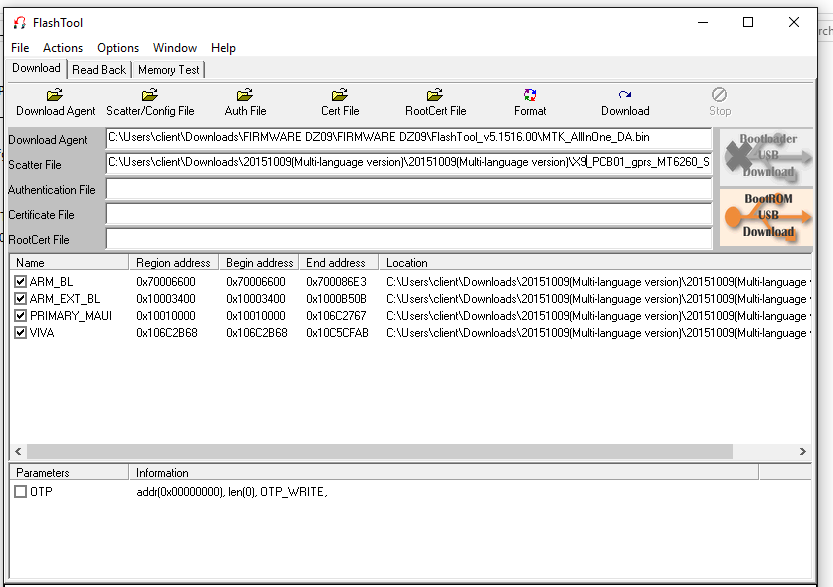Select end address 0x700086E3

click(336, 282)
